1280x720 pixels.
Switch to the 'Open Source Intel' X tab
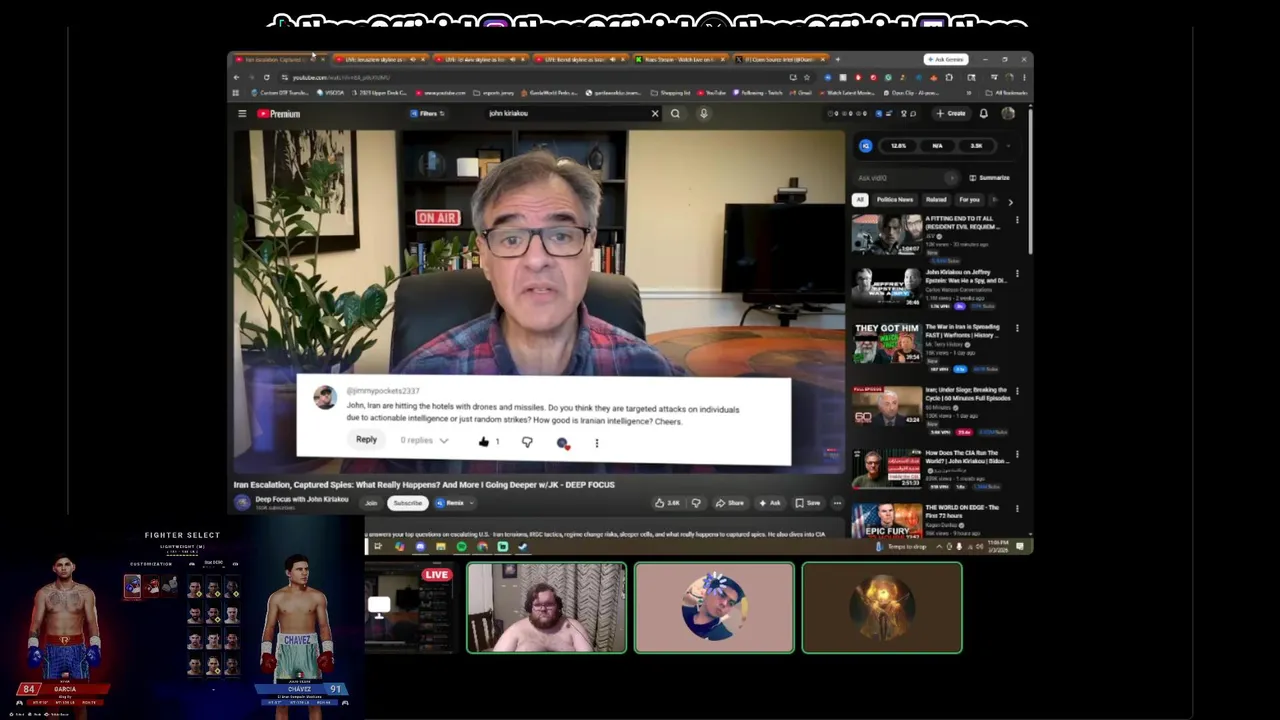(x=780, y=60)
